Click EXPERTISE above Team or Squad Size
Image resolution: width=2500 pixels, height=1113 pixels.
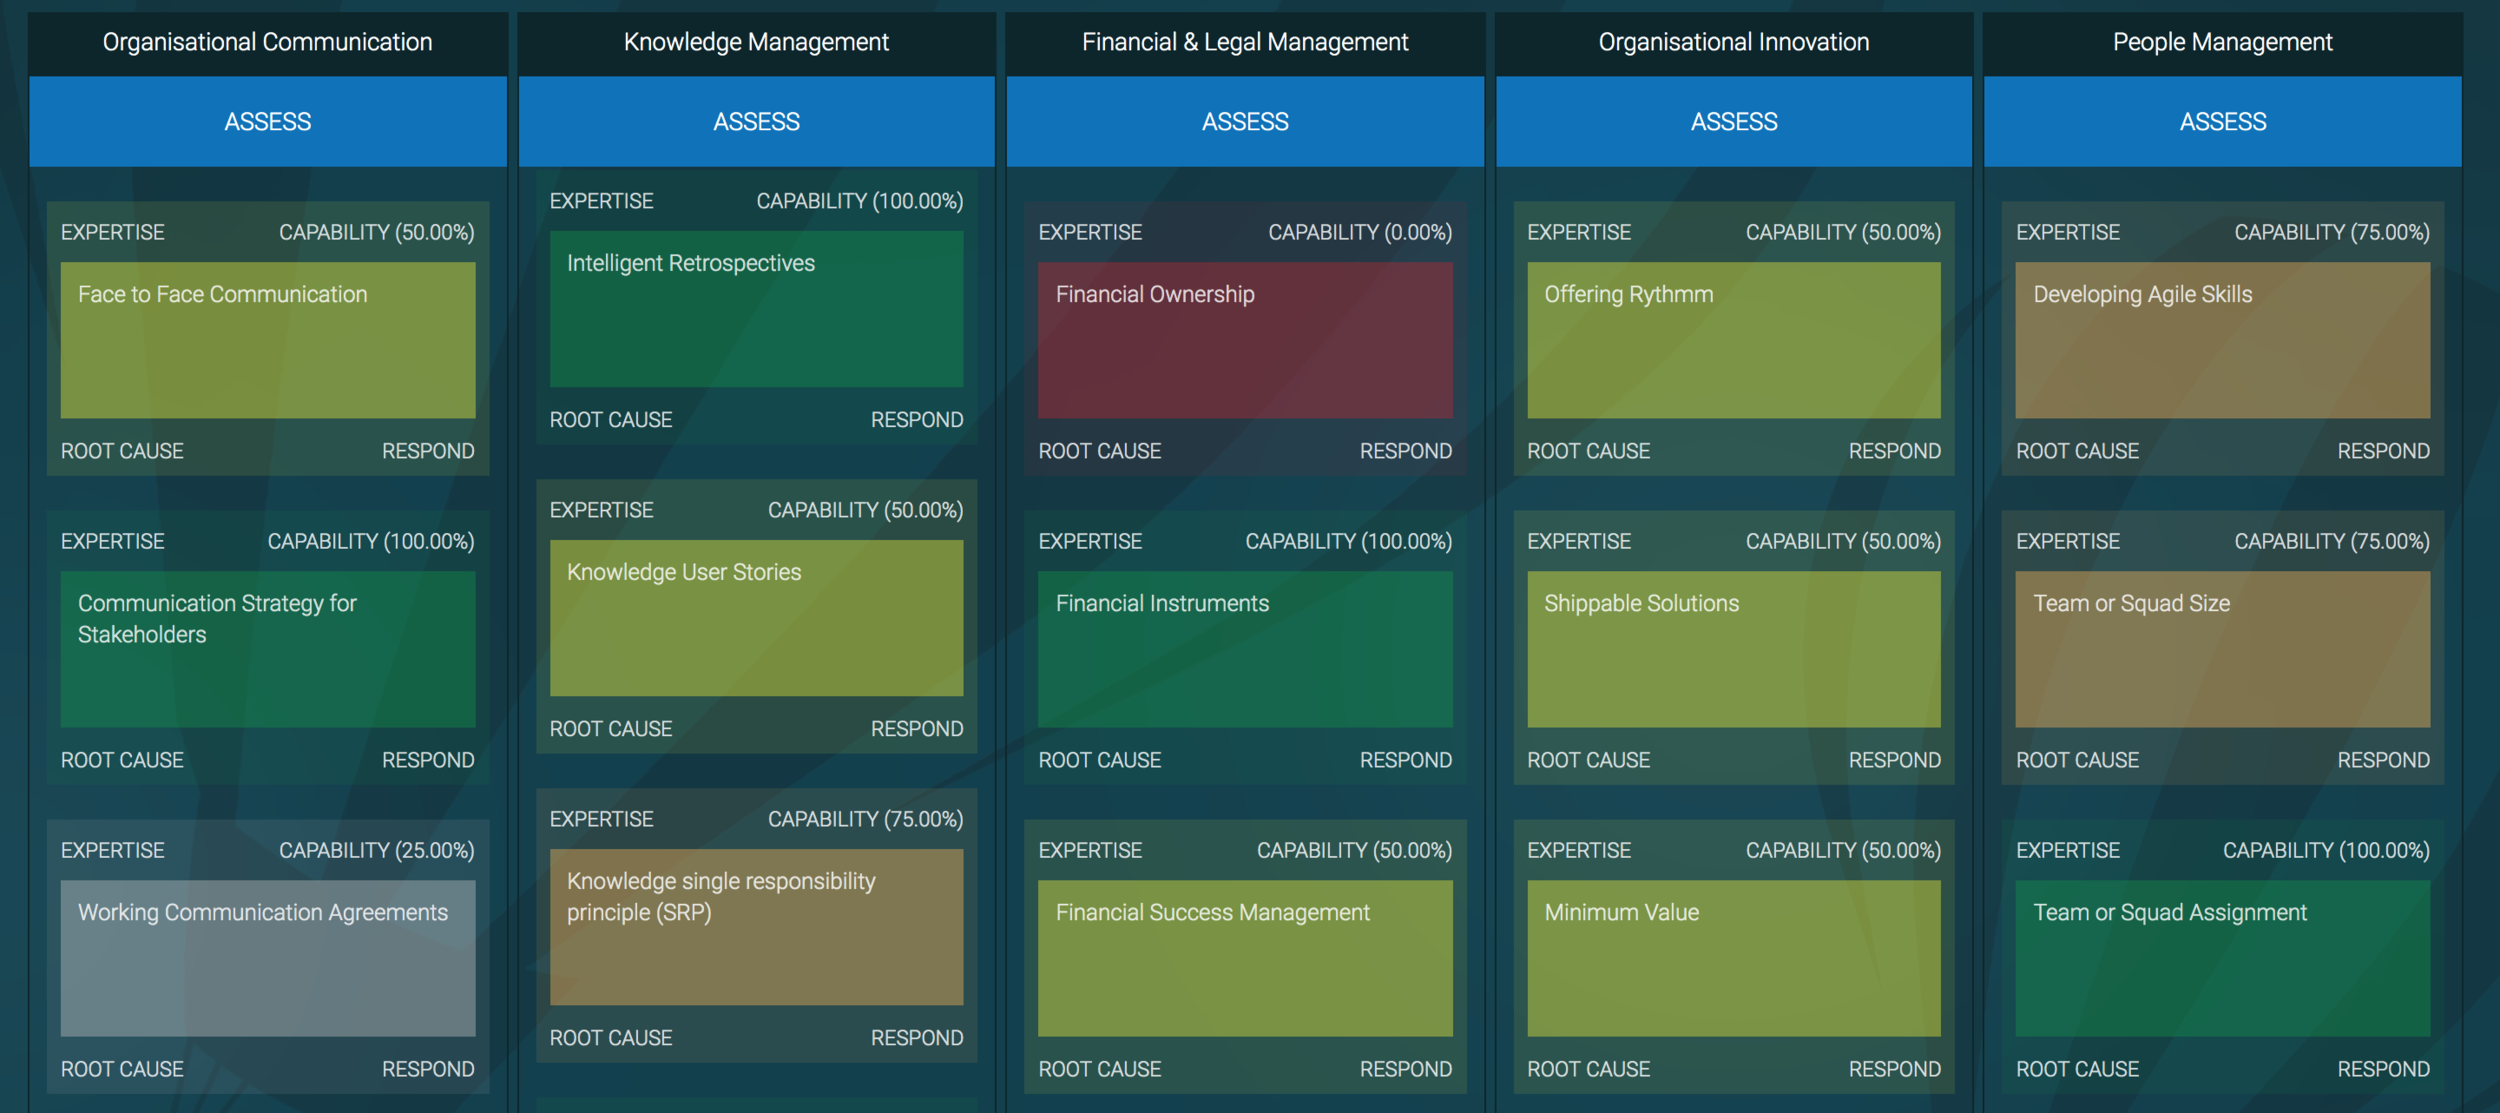2068,541
